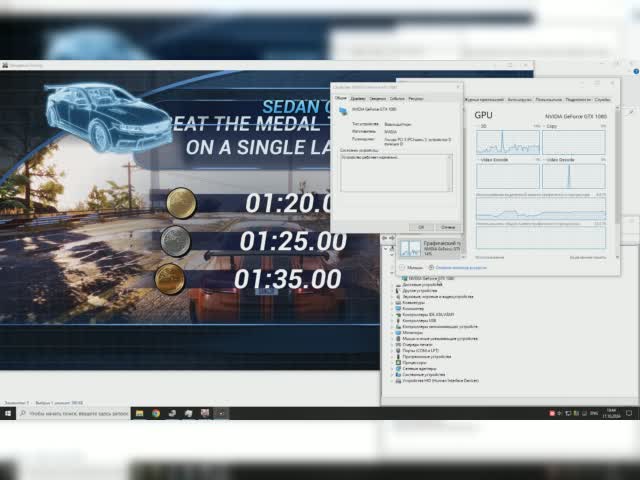Open the Copy graph engine dropdown
Image resolution: width=640 pixels, height=480 pixels.
550,126
